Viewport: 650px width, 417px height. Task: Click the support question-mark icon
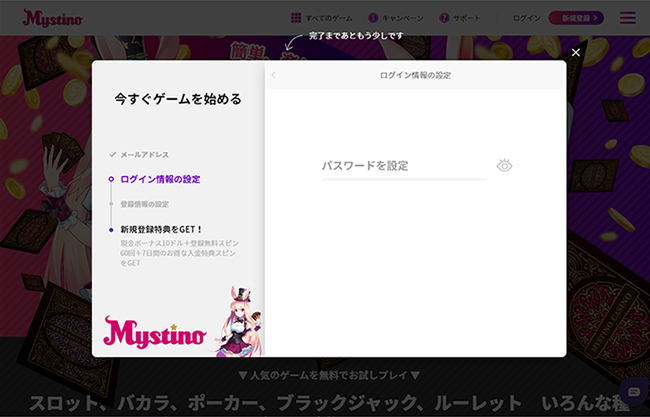(445, 18)
